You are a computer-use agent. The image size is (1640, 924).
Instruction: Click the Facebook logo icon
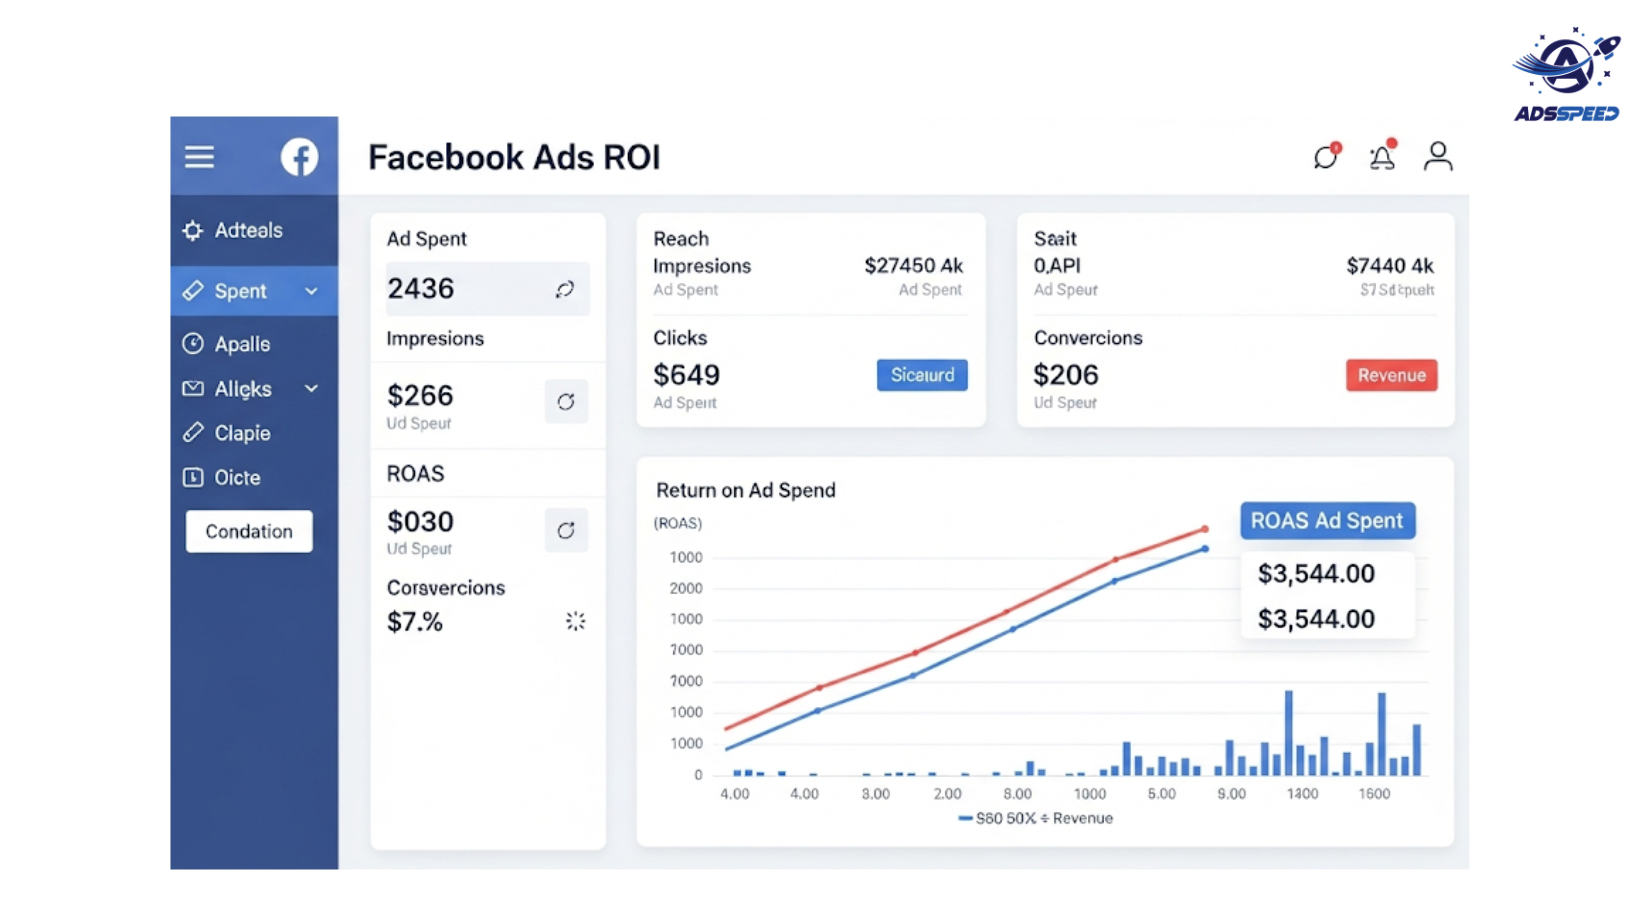coord(299,157)
